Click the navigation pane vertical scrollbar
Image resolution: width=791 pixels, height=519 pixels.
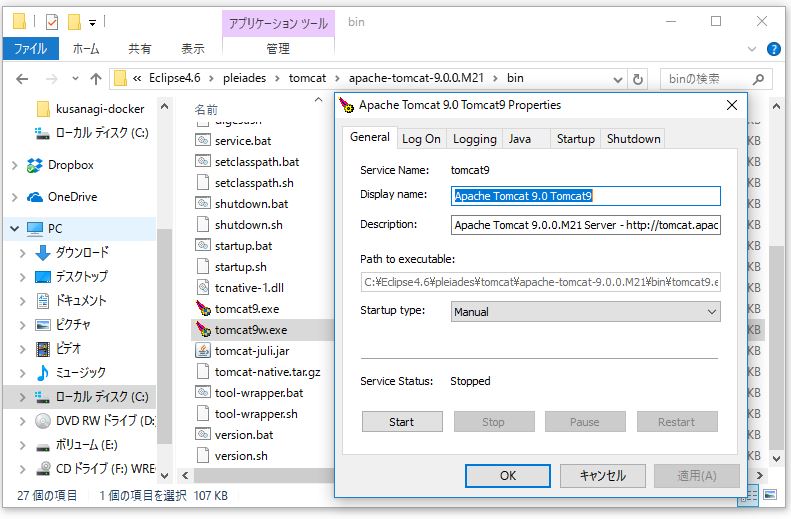tap(164, 337)
